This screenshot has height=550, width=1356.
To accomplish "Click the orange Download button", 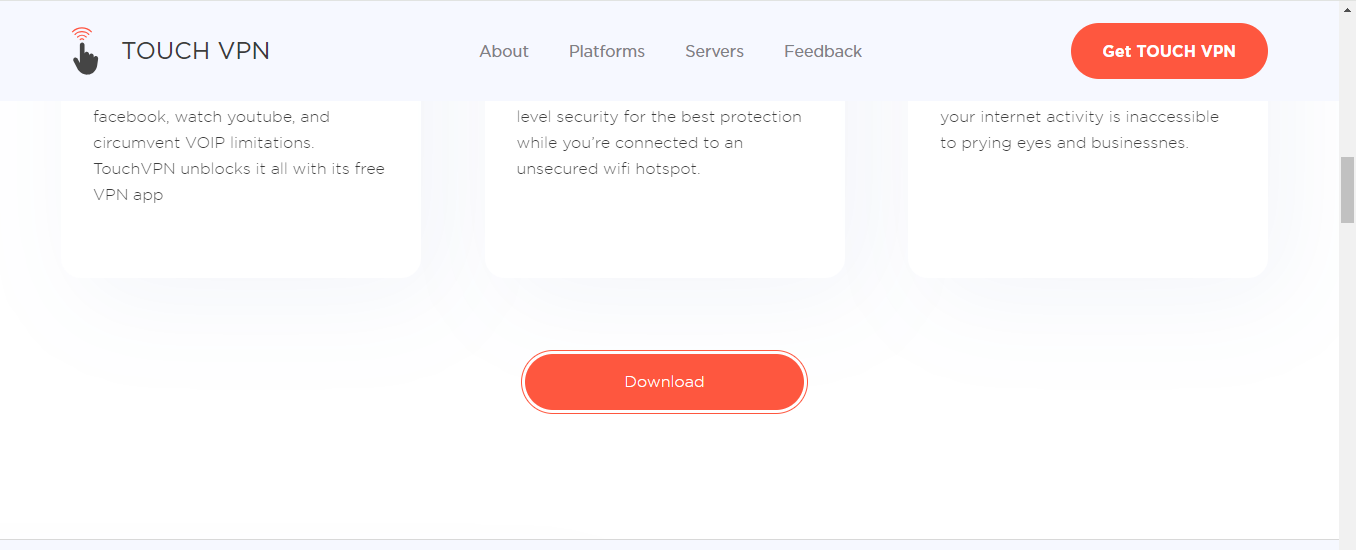I will [x=664, y=382].
